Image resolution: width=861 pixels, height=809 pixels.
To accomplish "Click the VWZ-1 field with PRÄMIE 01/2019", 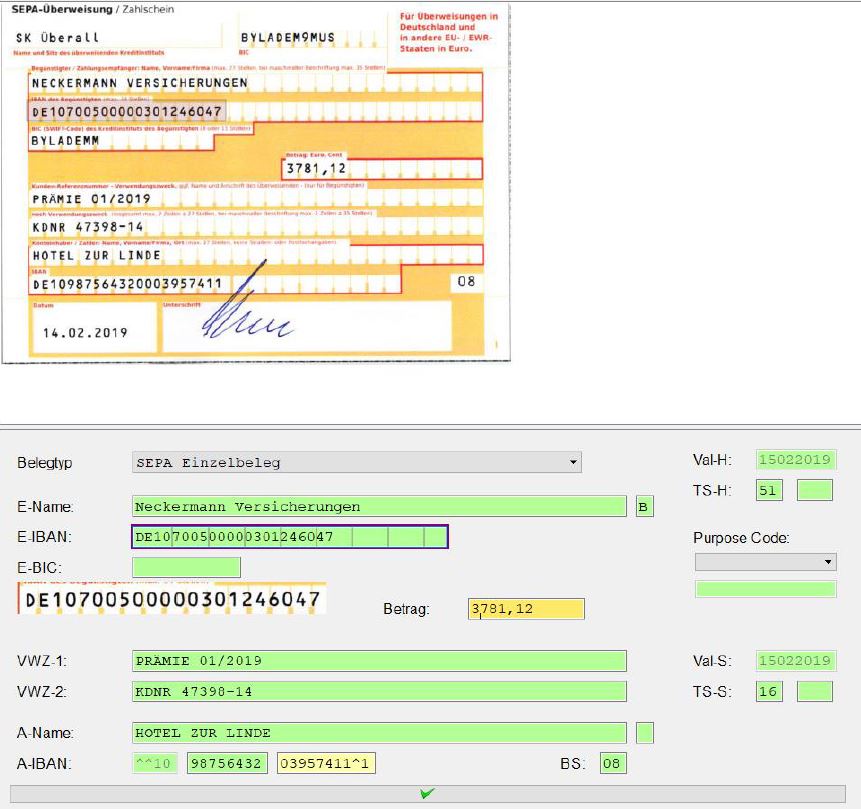I will tap(379, 661).
